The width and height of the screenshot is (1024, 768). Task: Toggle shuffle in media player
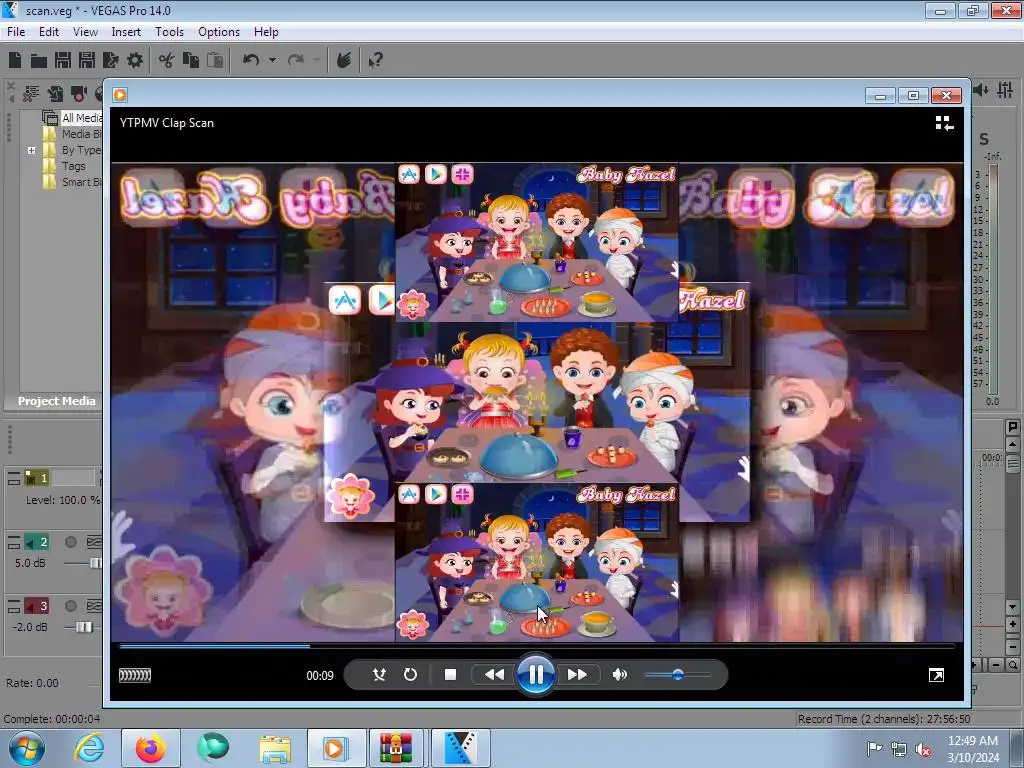click(x=379, y=675)
